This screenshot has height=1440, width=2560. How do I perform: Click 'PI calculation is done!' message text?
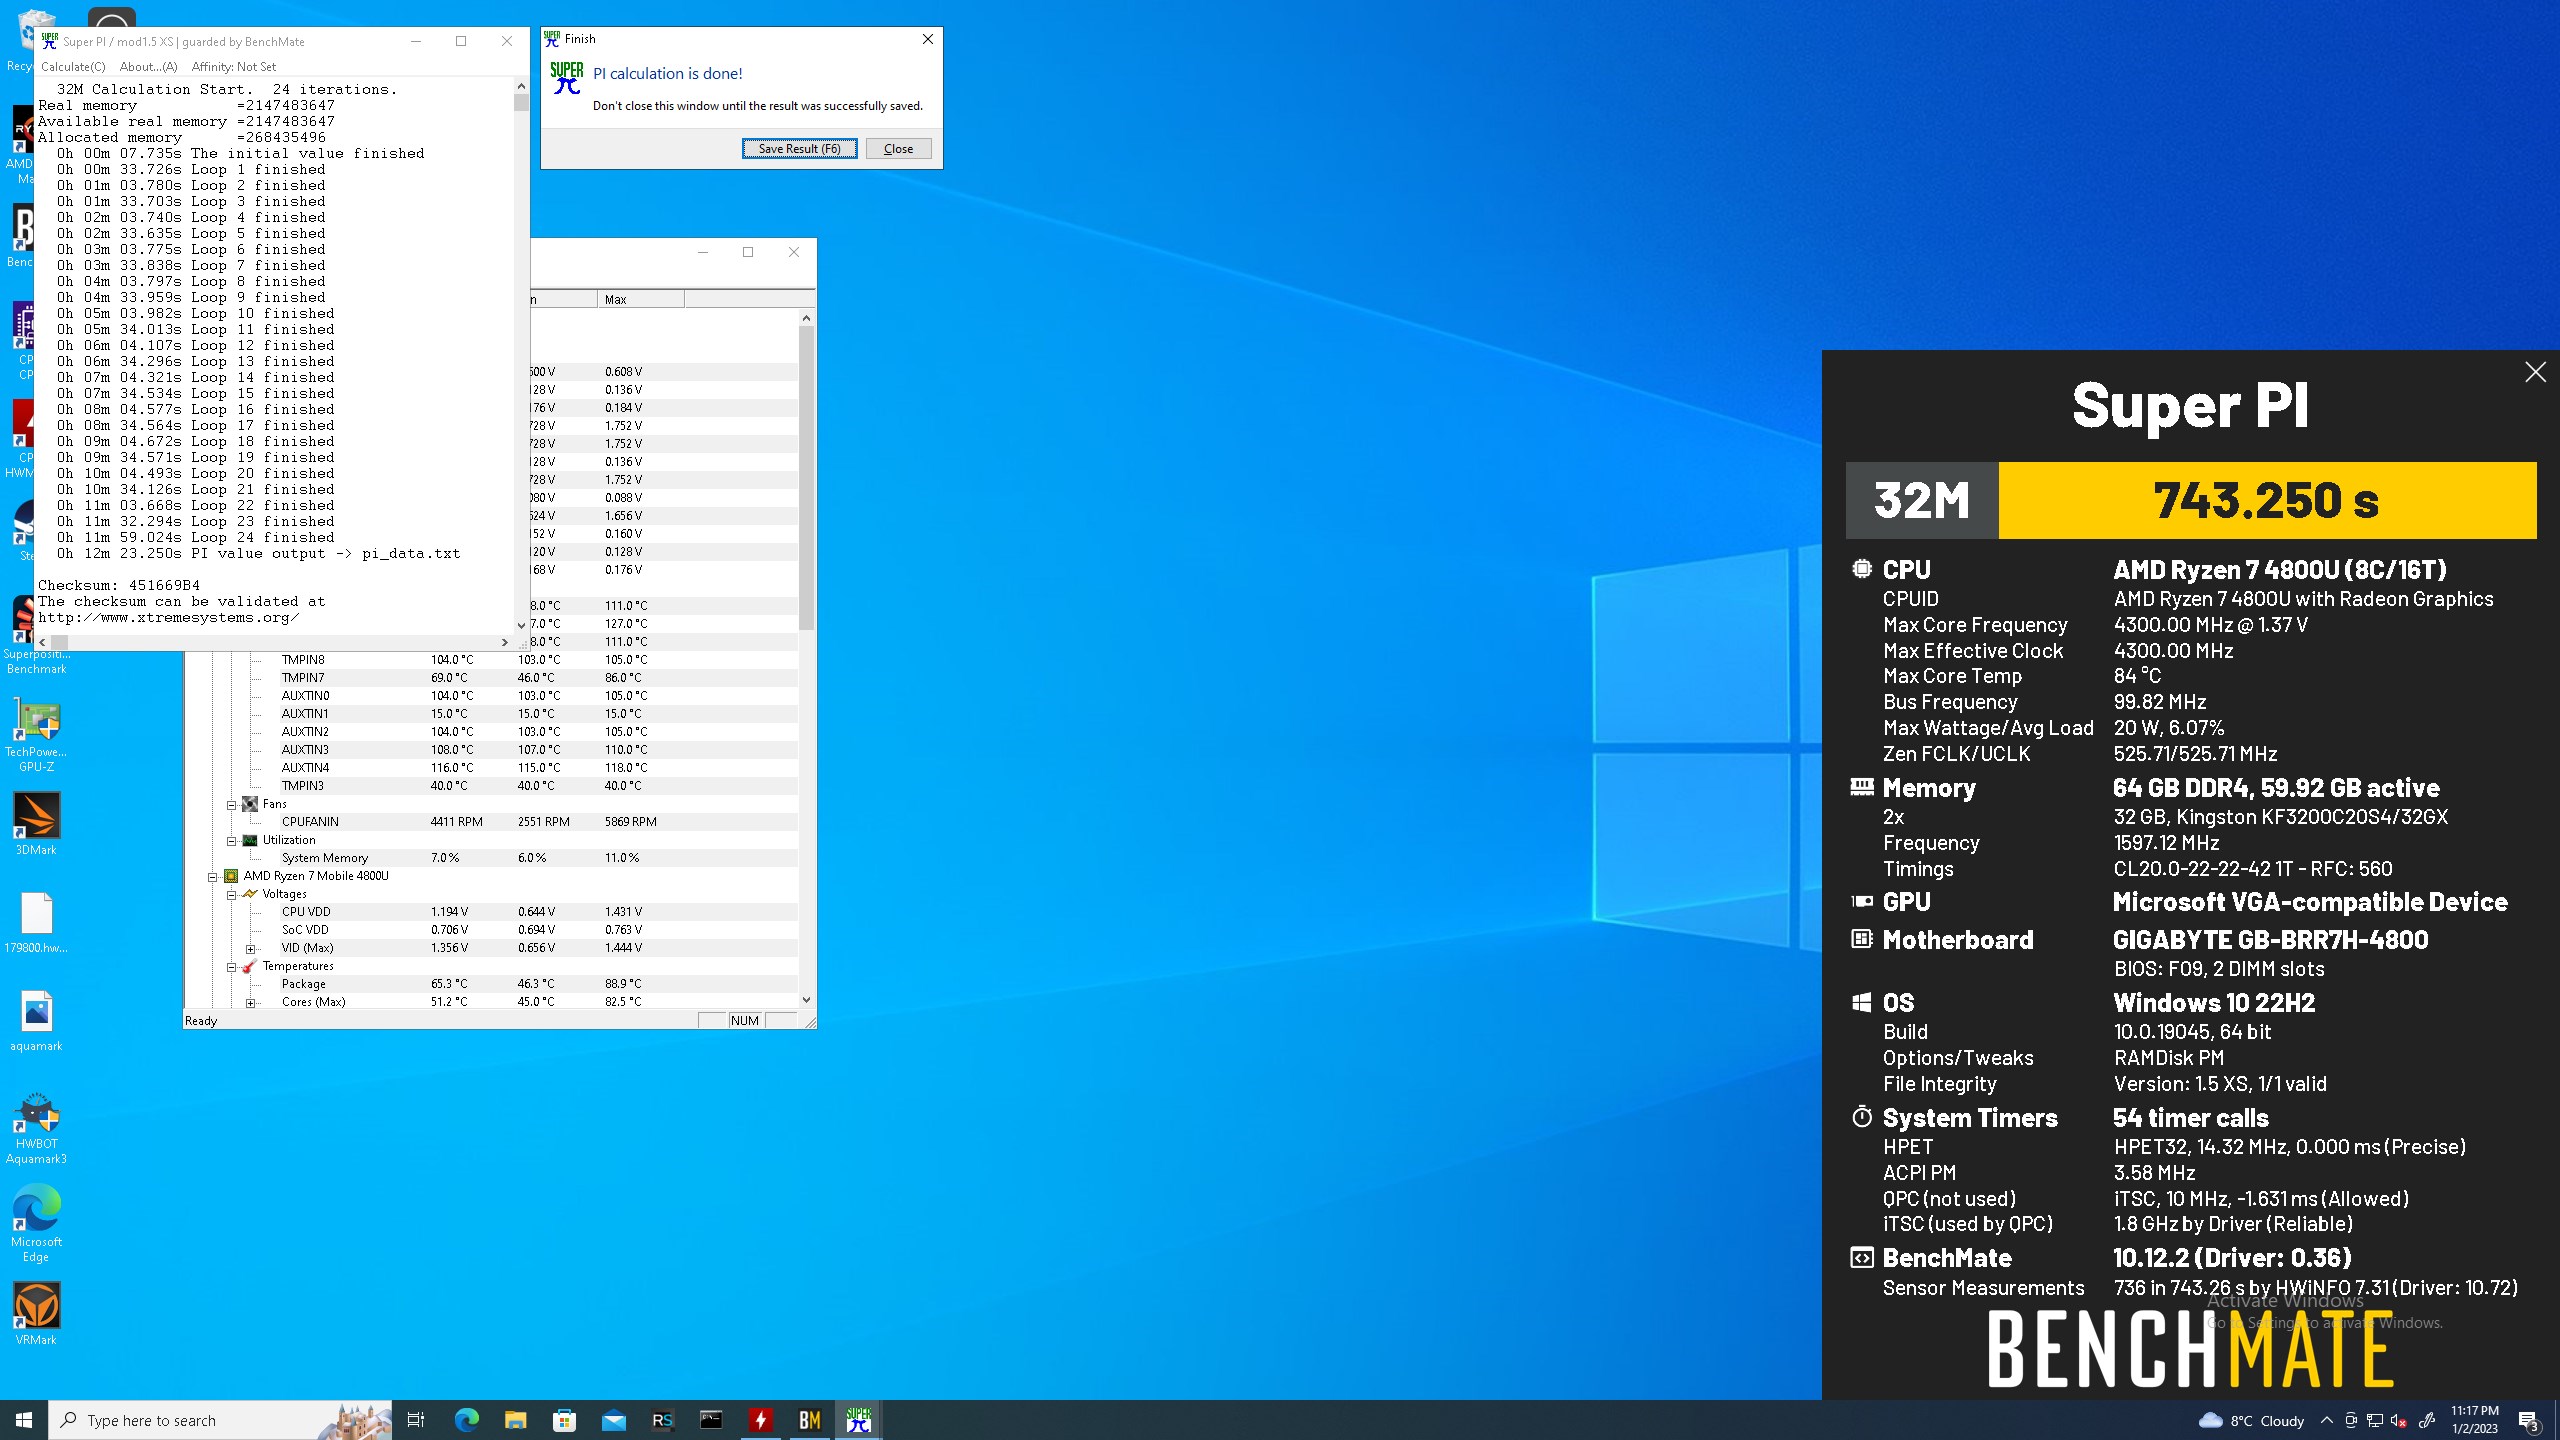(668, 73)
